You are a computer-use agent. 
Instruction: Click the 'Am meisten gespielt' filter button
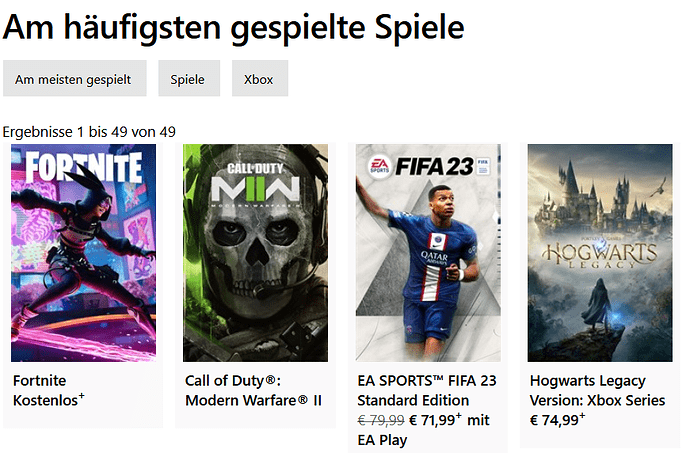[75, 78]
